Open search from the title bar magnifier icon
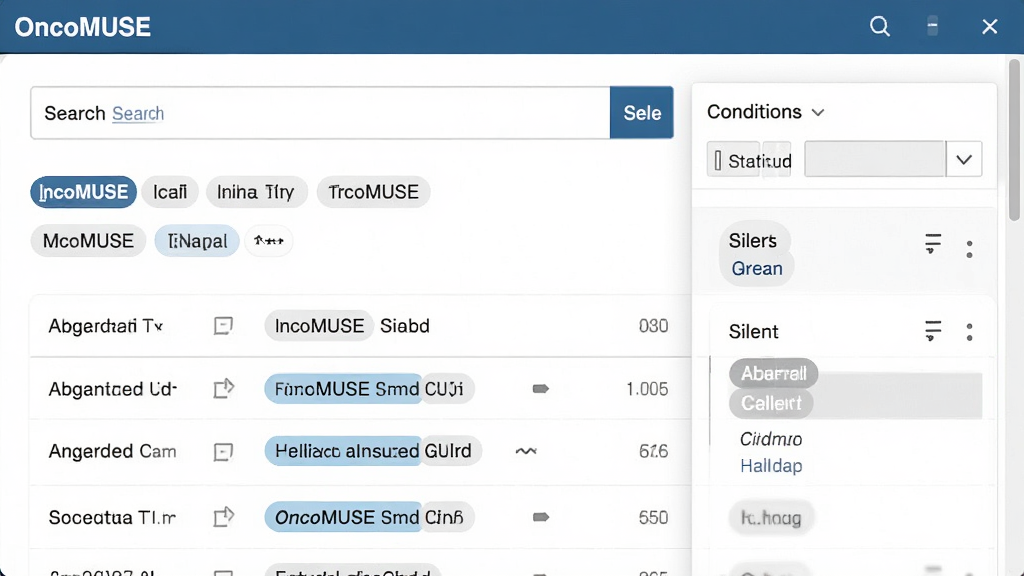 point(880,26)
